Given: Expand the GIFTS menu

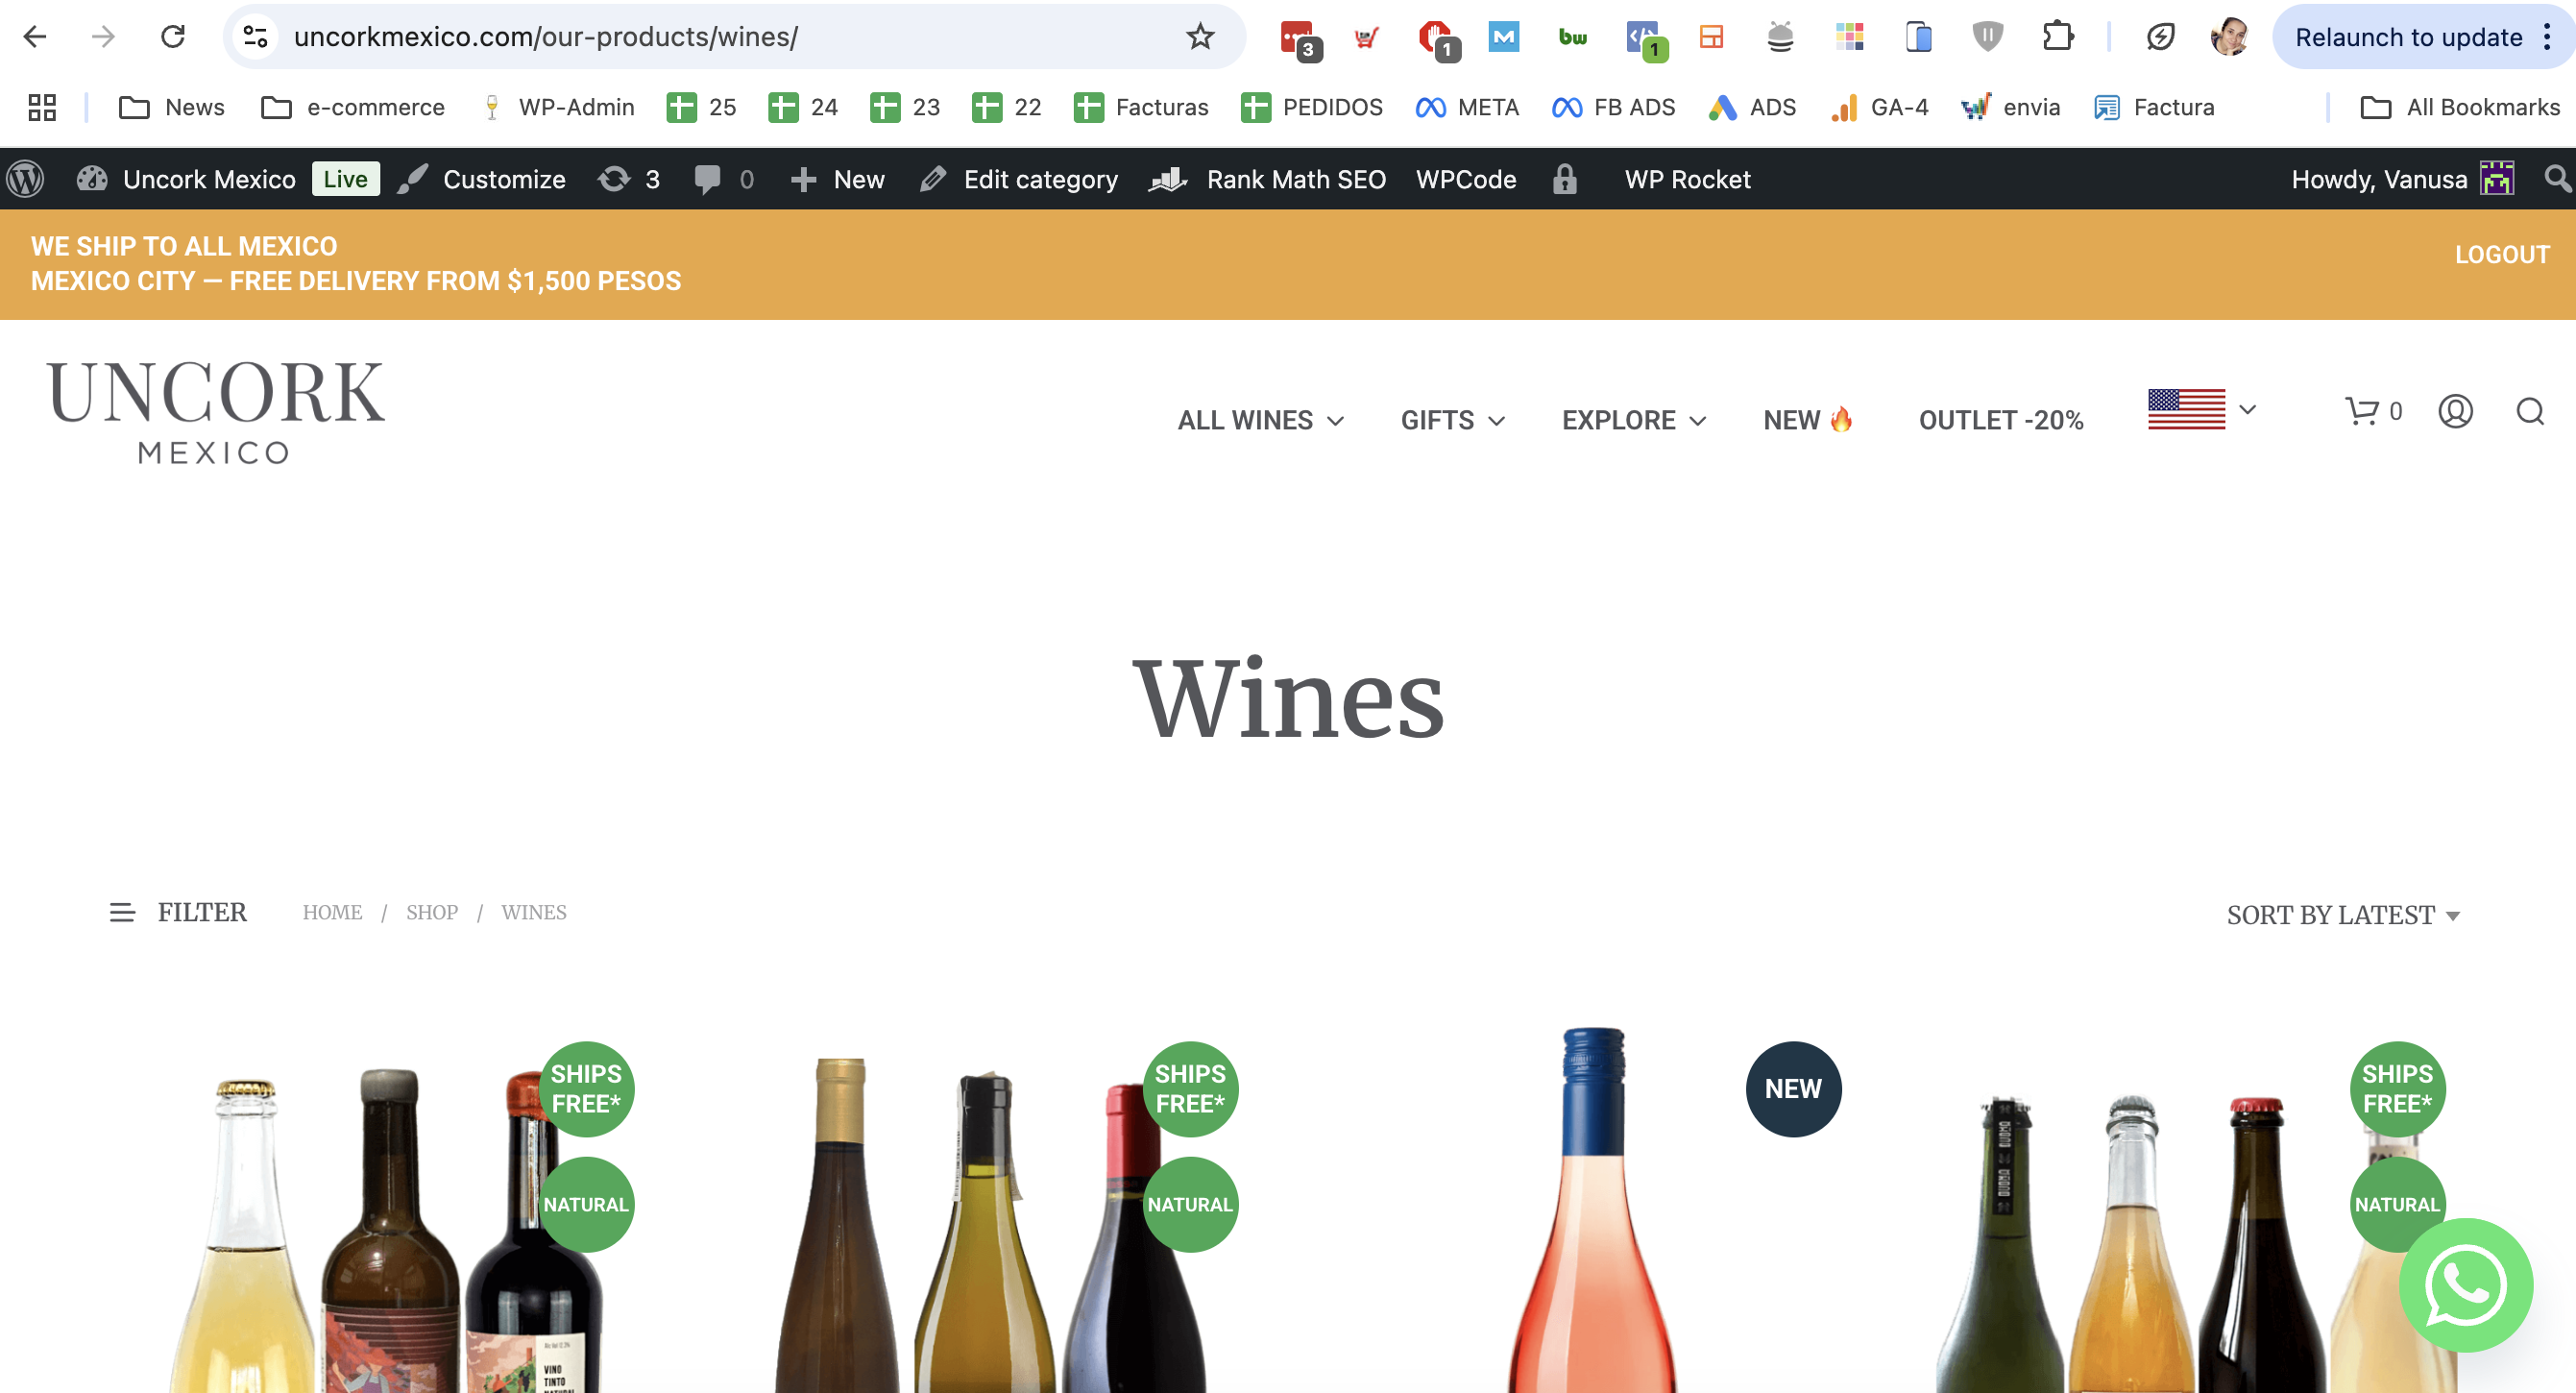Looking at the screenshot, I should tap(1452, 420).
